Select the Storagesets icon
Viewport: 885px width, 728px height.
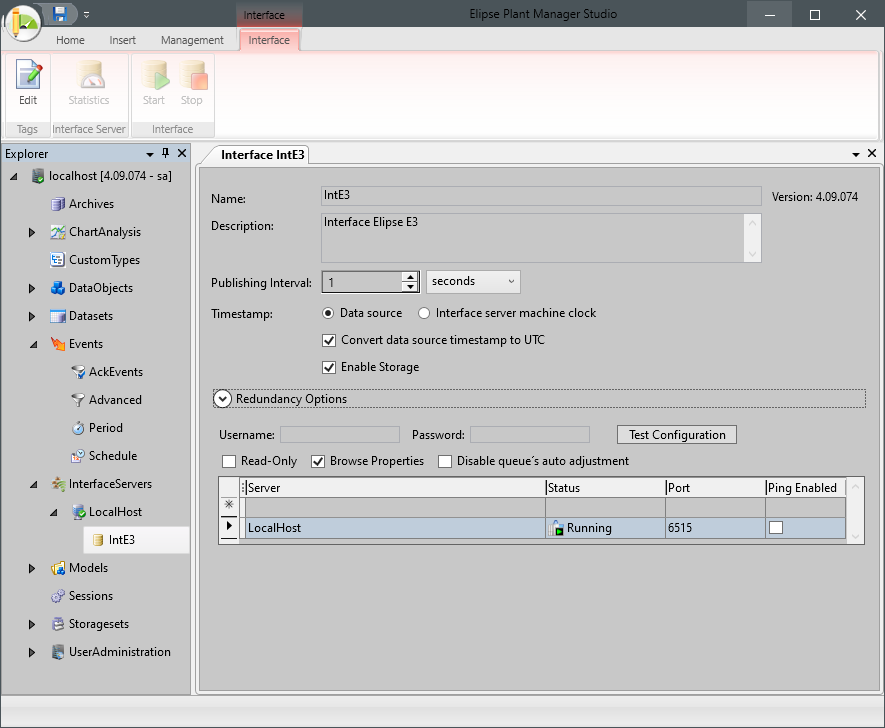(58, 624)
